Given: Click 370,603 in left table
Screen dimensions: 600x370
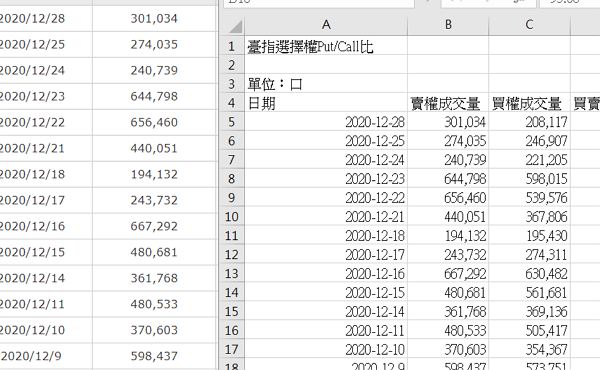Looking at the screenshot, I should tap(154, 330).
